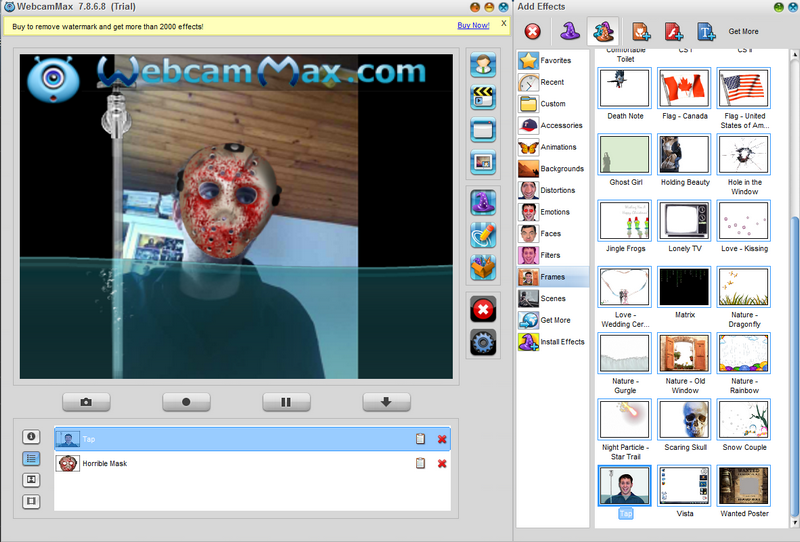
Task: Apply the Vista effect thumbnail
Action: pos(684,486)
